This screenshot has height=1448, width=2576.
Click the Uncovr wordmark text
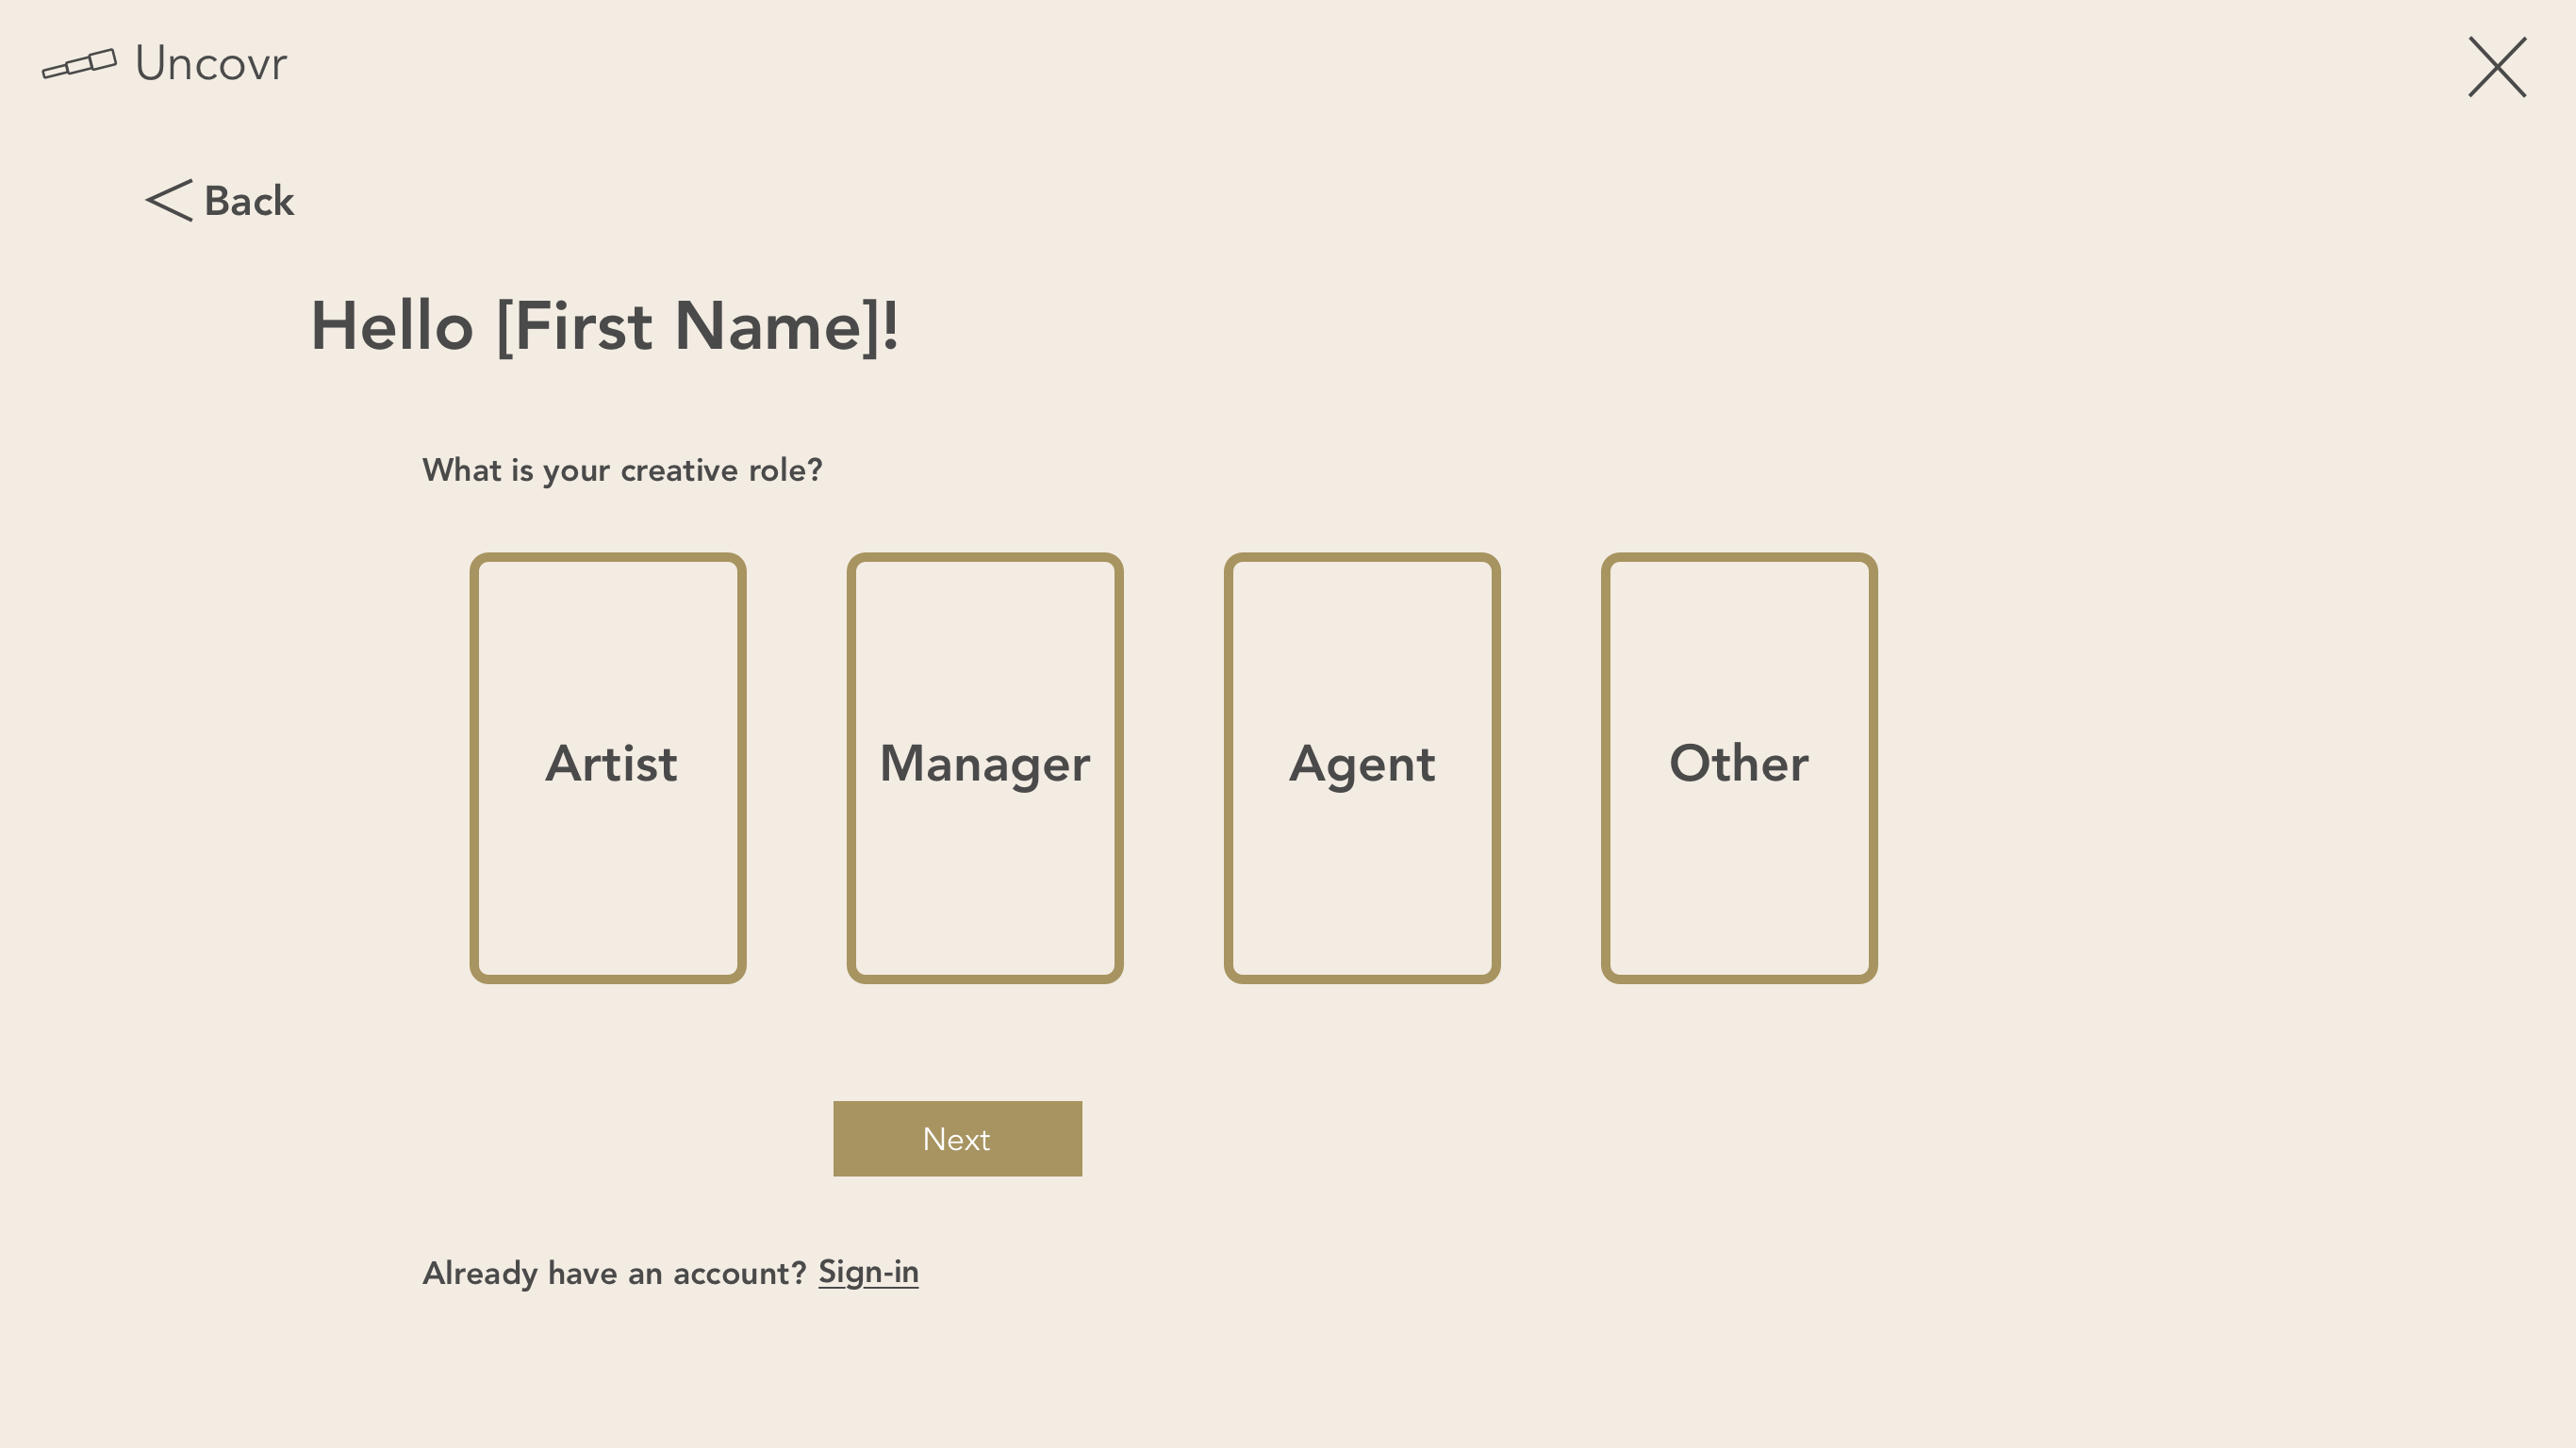[211, 64]
